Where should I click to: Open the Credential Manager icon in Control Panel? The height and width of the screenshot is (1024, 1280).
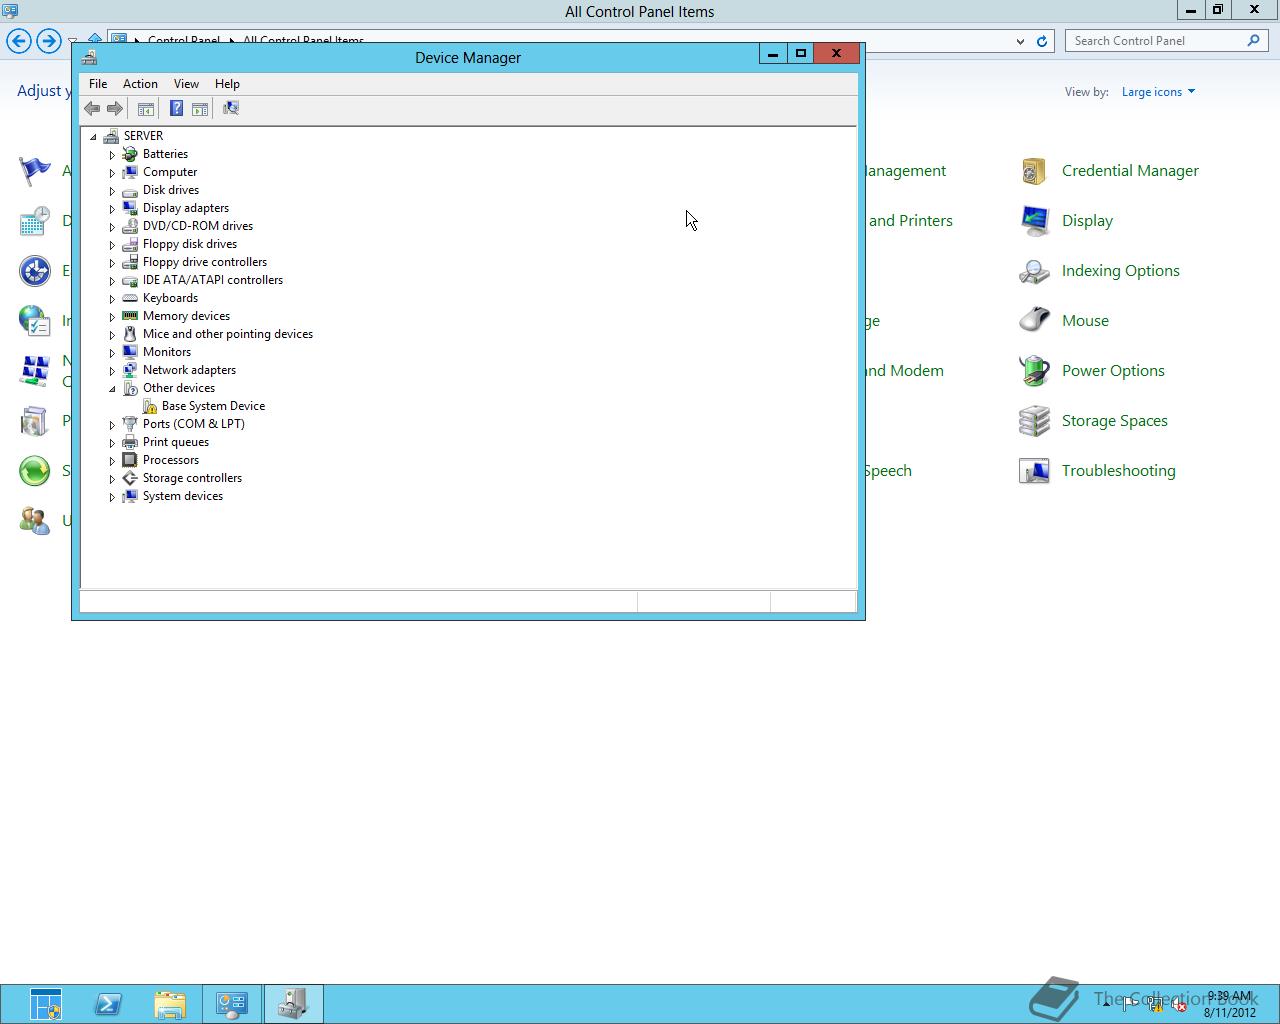point(1034,171)
